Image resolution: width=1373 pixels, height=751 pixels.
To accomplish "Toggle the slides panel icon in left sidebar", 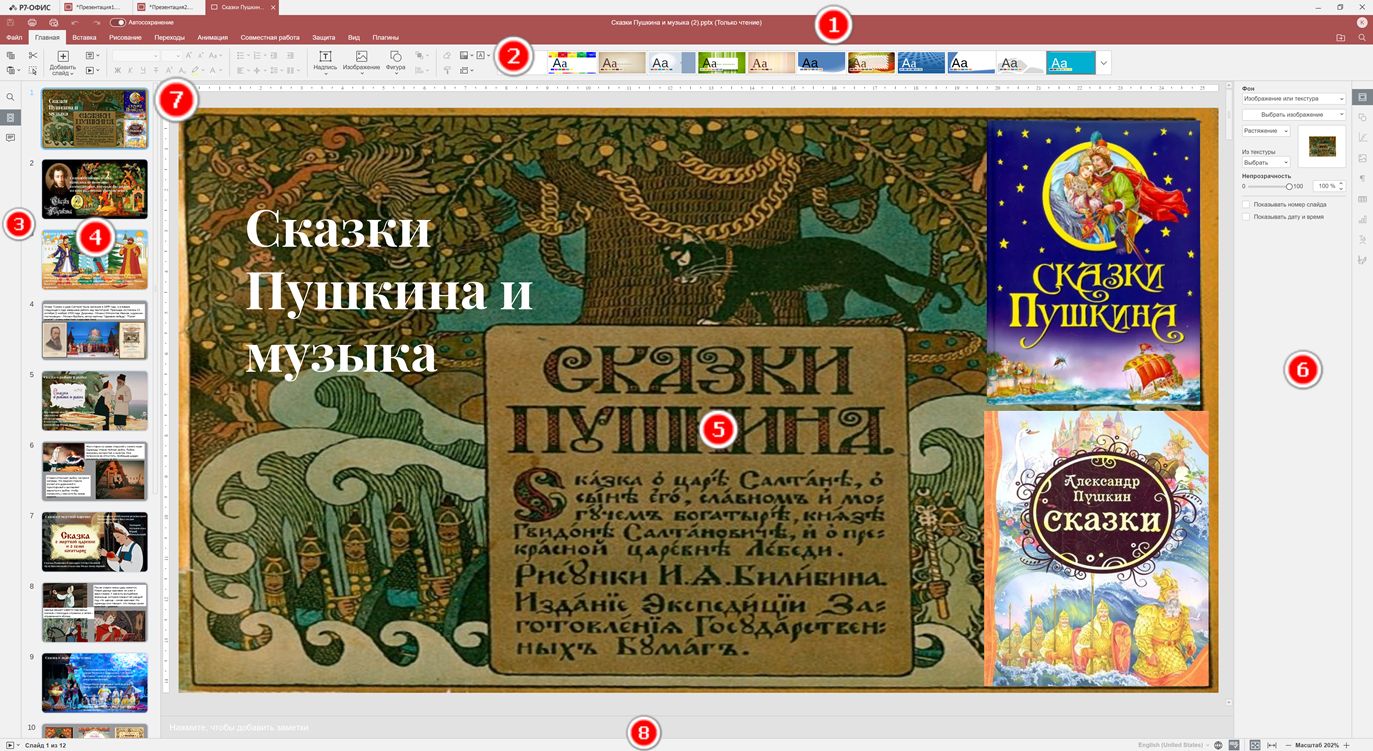I will (x=10, y=117).
